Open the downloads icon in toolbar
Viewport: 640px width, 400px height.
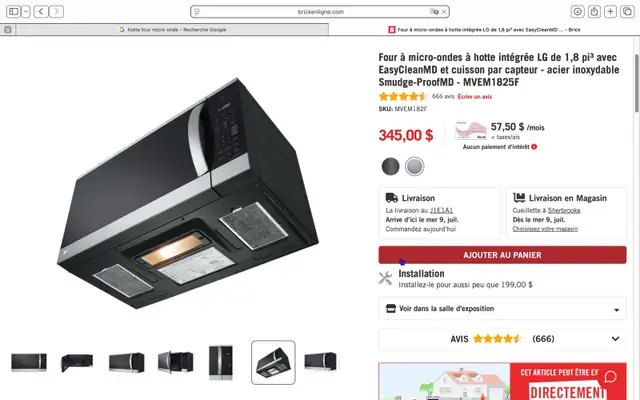577,11
